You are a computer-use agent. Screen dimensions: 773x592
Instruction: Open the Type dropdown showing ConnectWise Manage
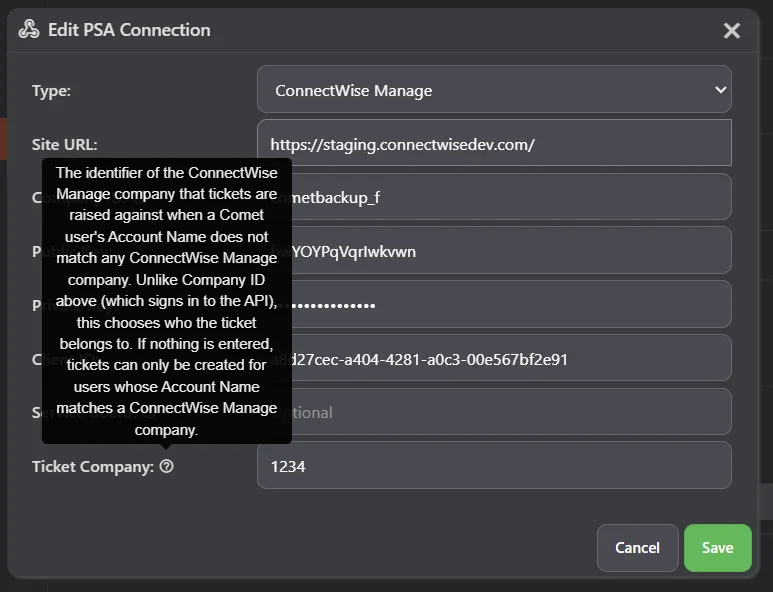(x=494, y=89)
